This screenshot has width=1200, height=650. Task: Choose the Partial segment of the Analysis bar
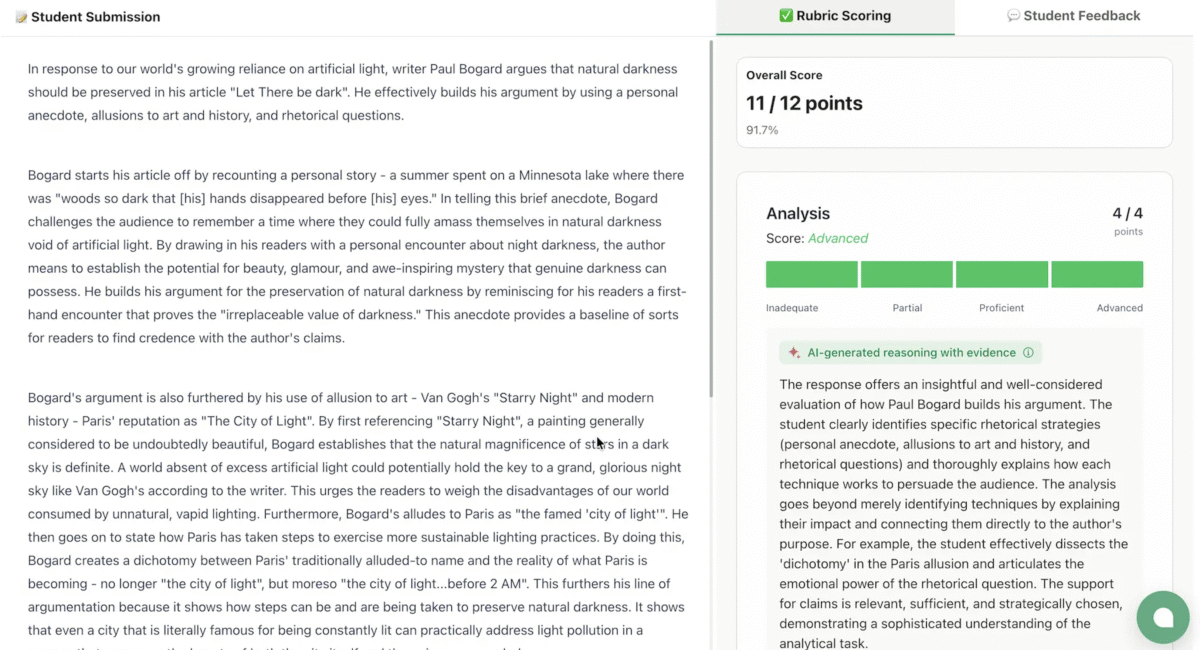click(907, 275)
